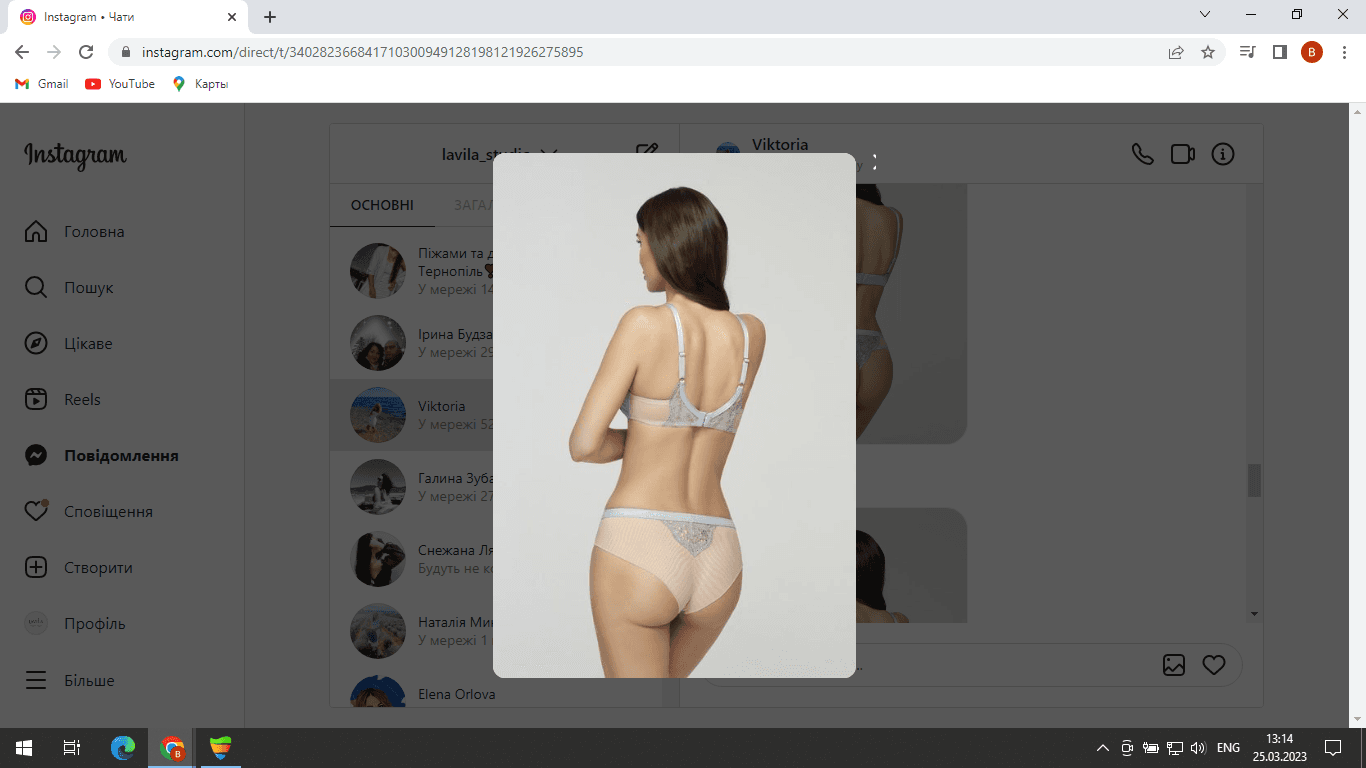Screen dimensions: 1366x768
Task: Click Створити to make a new post
Action: [x=78, y=568]
